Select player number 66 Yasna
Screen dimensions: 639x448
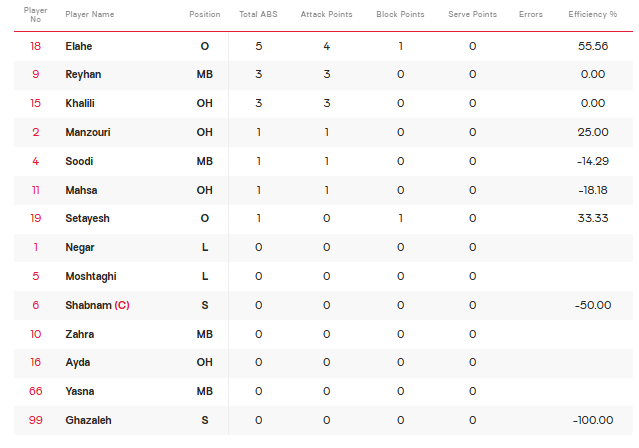pos(35,391)
